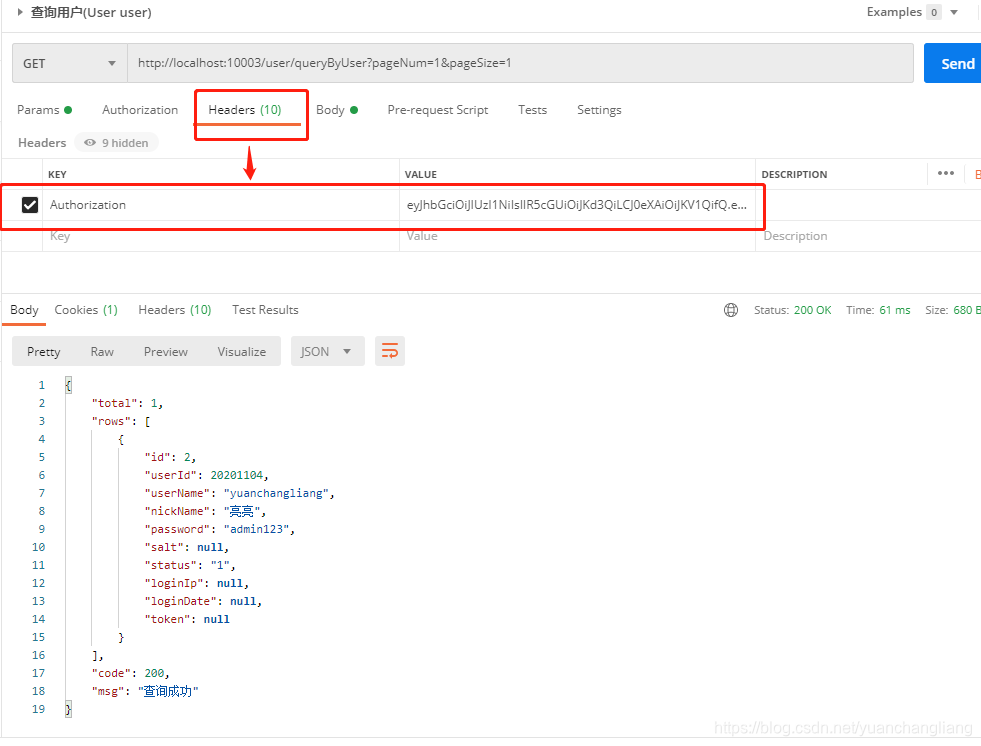Screen dimensions: 981x746
Task: Click the request URL input field
Action: pyautogui.click(x=520, y=63)
